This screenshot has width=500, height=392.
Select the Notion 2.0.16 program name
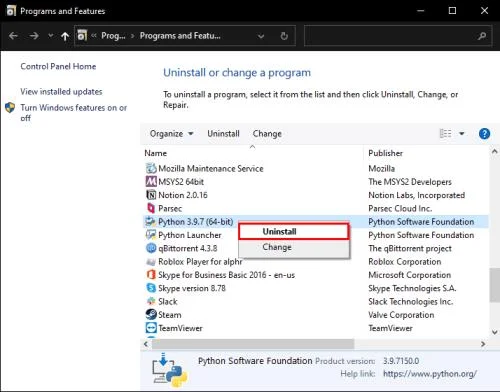pos(183,195)
